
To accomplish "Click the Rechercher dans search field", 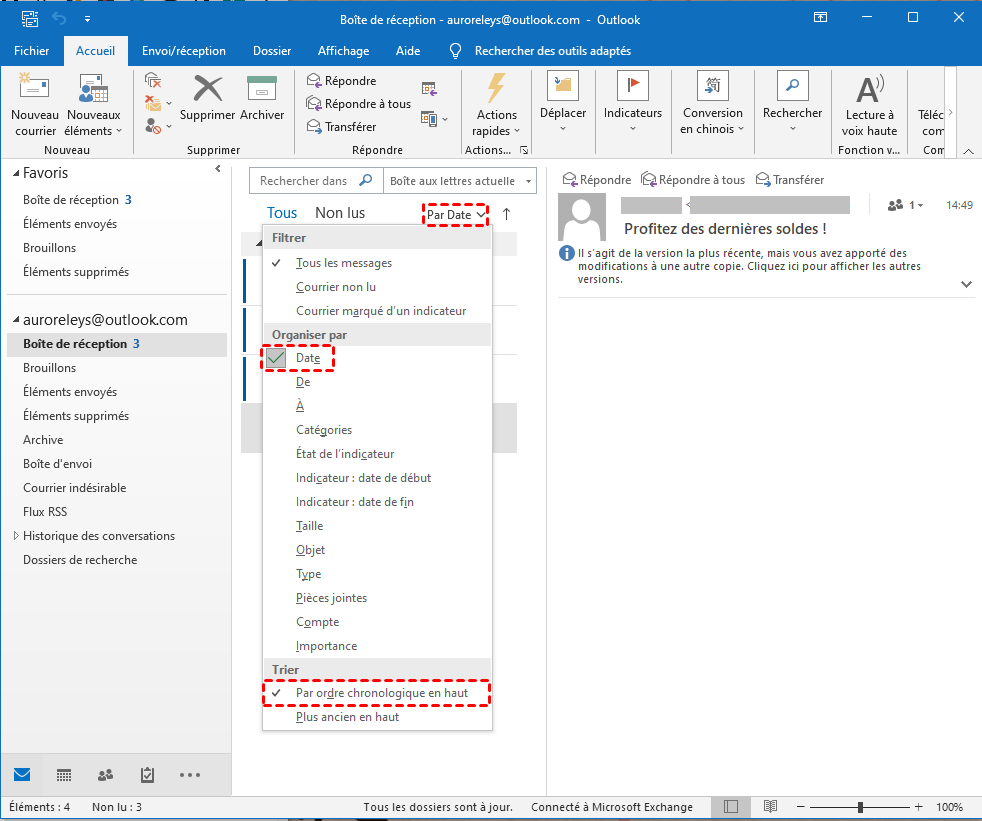I will click(304, 181).
